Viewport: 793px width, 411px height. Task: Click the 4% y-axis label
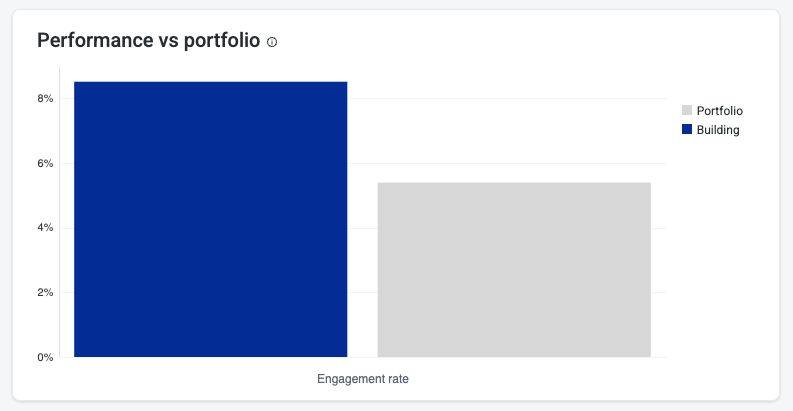click(45, 228)
